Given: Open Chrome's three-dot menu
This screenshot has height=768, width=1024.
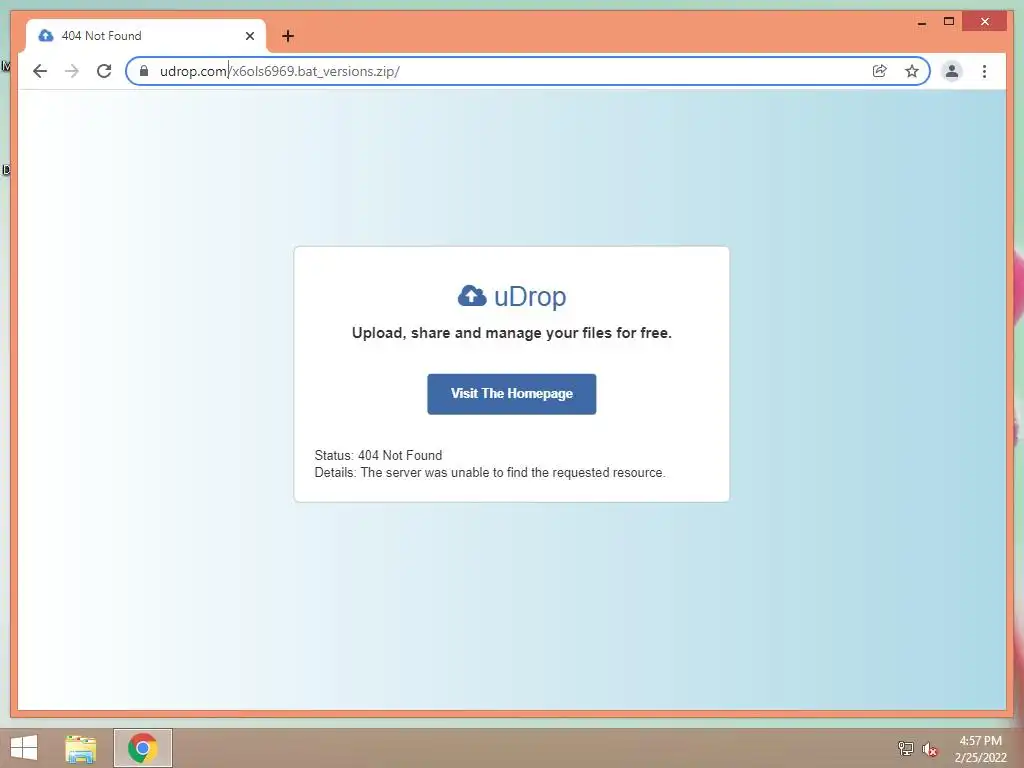Looking at the screenshot, I should point(984,71).
